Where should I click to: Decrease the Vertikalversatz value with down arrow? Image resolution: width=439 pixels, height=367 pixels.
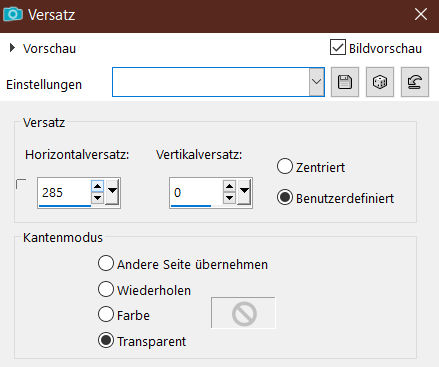click(x=229, y=198)
